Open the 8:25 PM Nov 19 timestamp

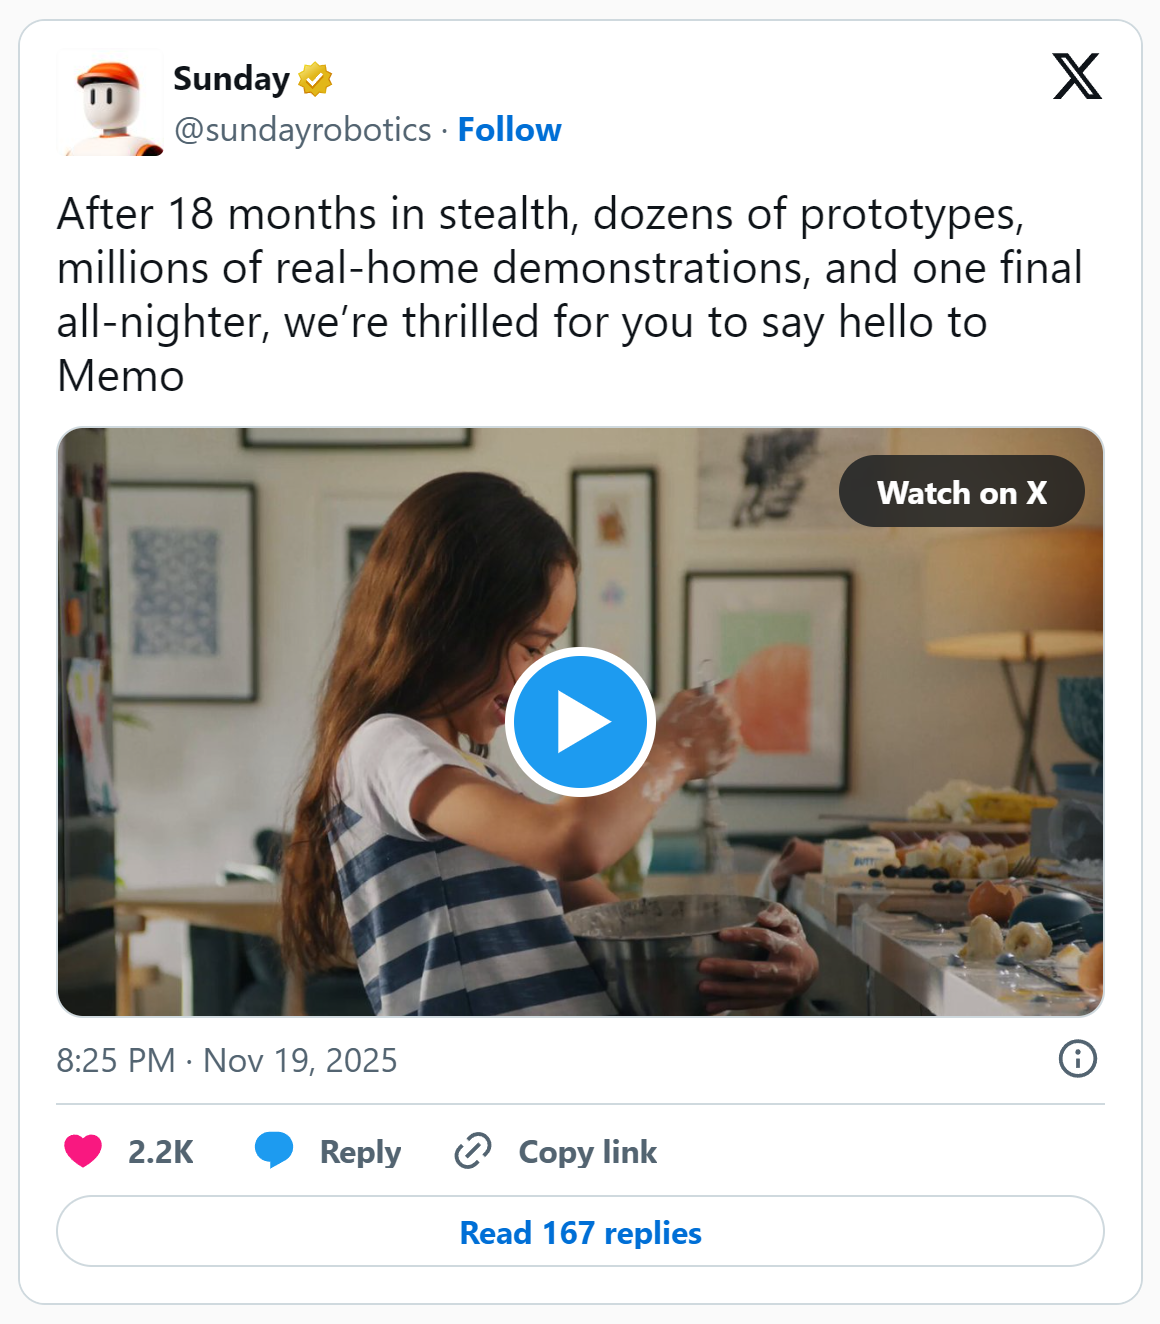pyautogui.click(x=227, y=1060)
